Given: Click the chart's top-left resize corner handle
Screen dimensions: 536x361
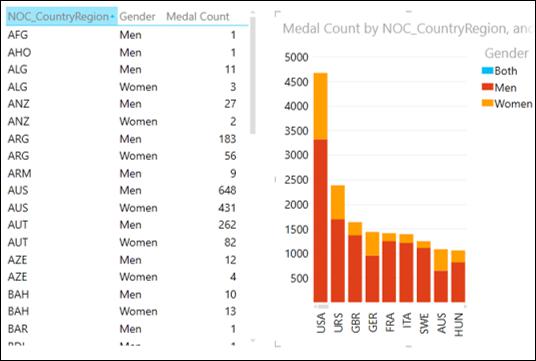Looking at the screenshot, I should [277, 13].
